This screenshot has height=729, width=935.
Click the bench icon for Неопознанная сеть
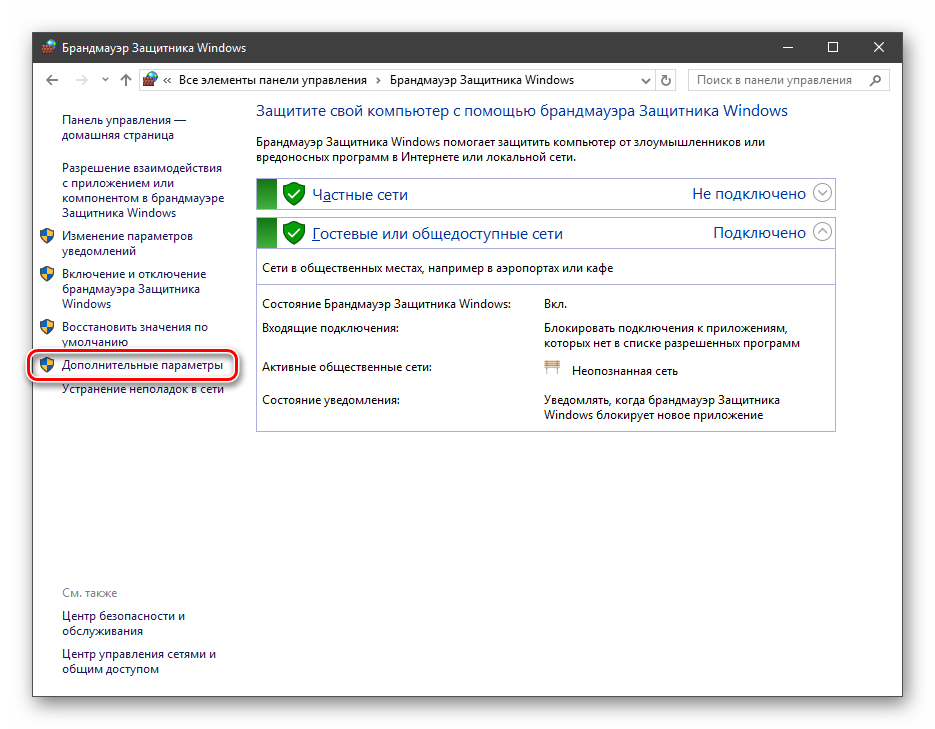click(x=552, y=368)
